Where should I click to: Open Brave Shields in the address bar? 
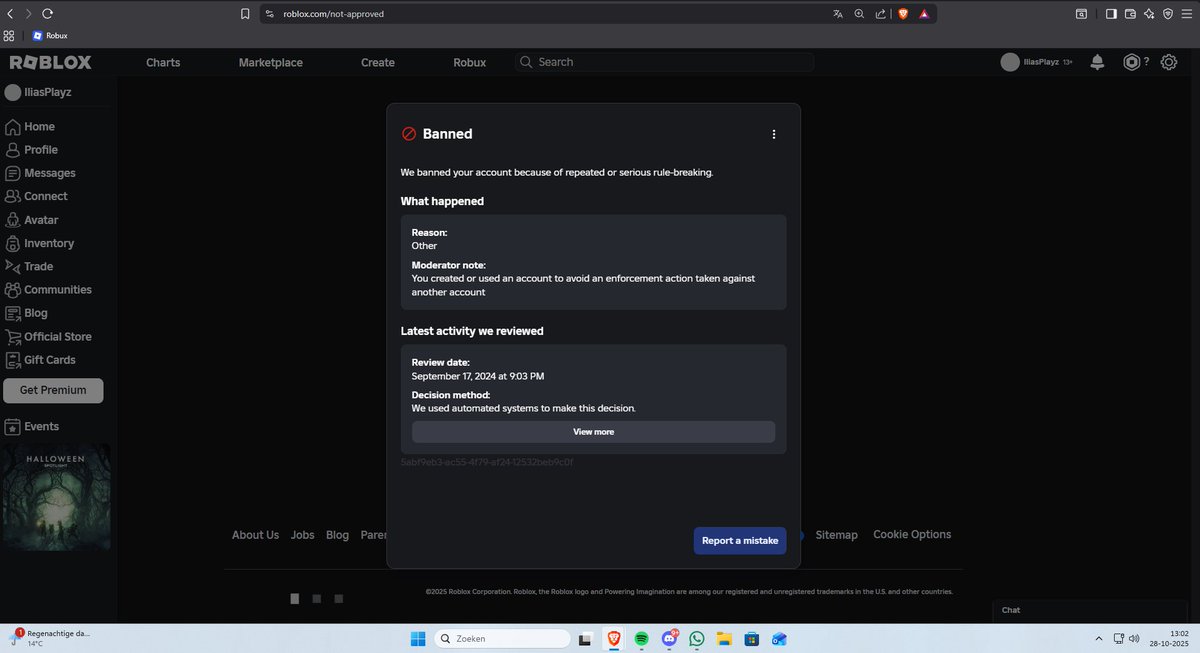click(x=902, y=14)
